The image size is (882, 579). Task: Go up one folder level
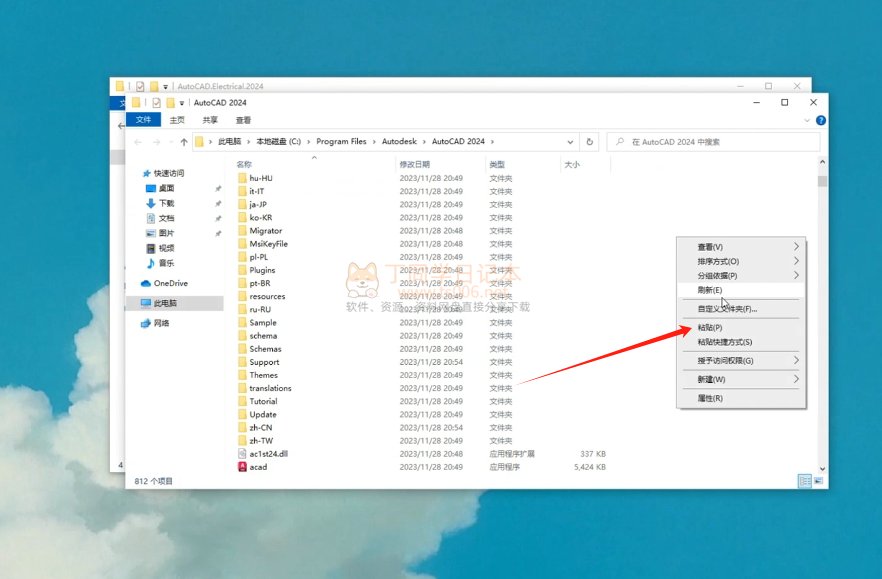pyautogui.click(x=184, y=142)
